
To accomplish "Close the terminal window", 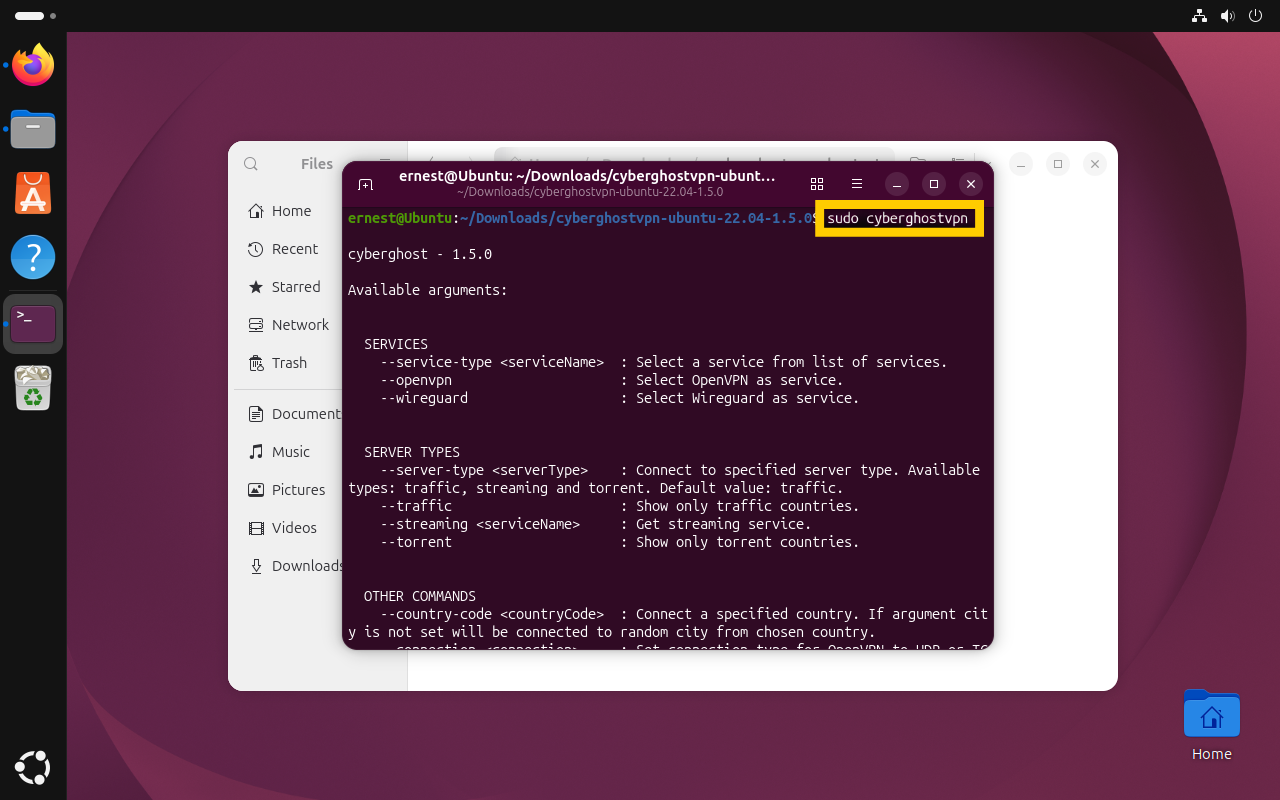I will 970,184.
